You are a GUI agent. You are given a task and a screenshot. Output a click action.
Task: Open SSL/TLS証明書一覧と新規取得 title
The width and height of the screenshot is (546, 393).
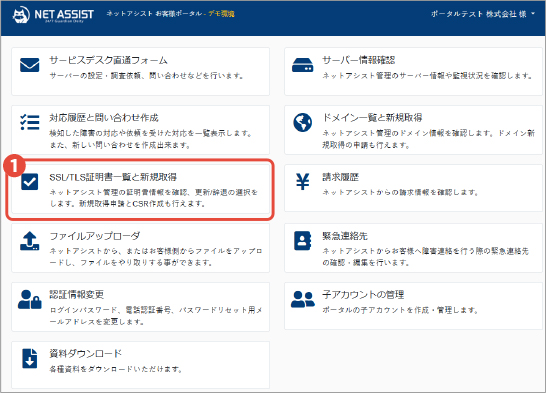(x=113, y=177)
